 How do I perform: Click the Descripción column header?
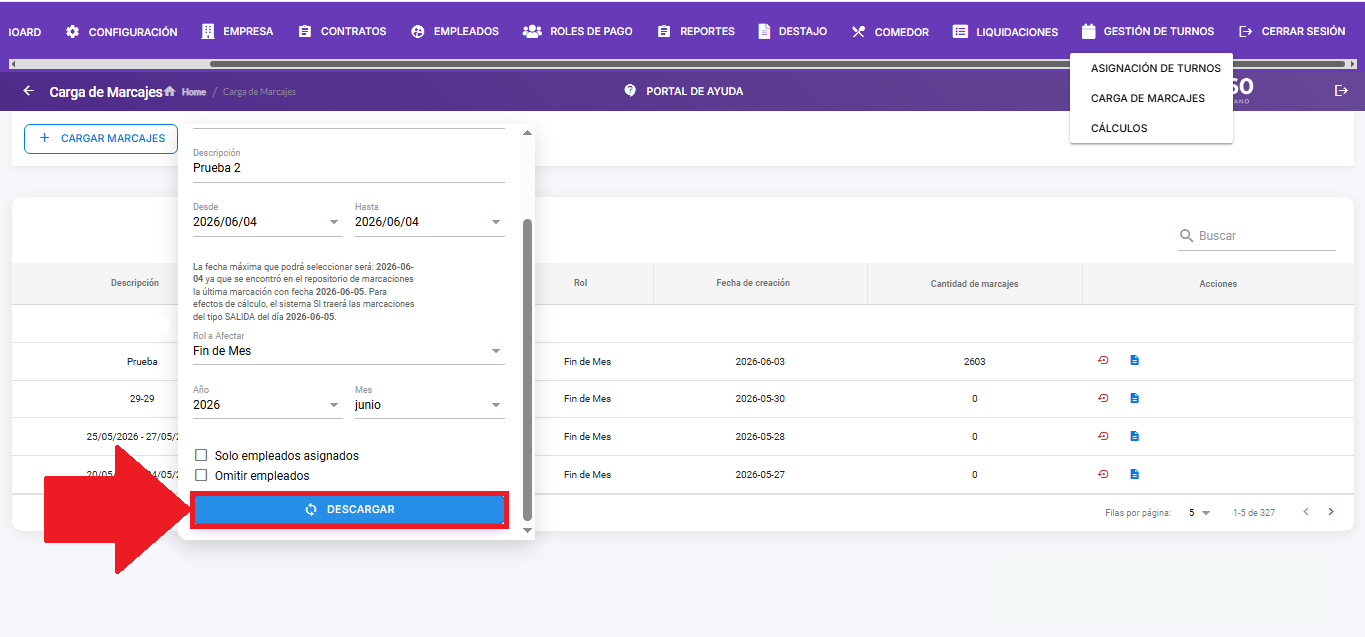point(135,283)
